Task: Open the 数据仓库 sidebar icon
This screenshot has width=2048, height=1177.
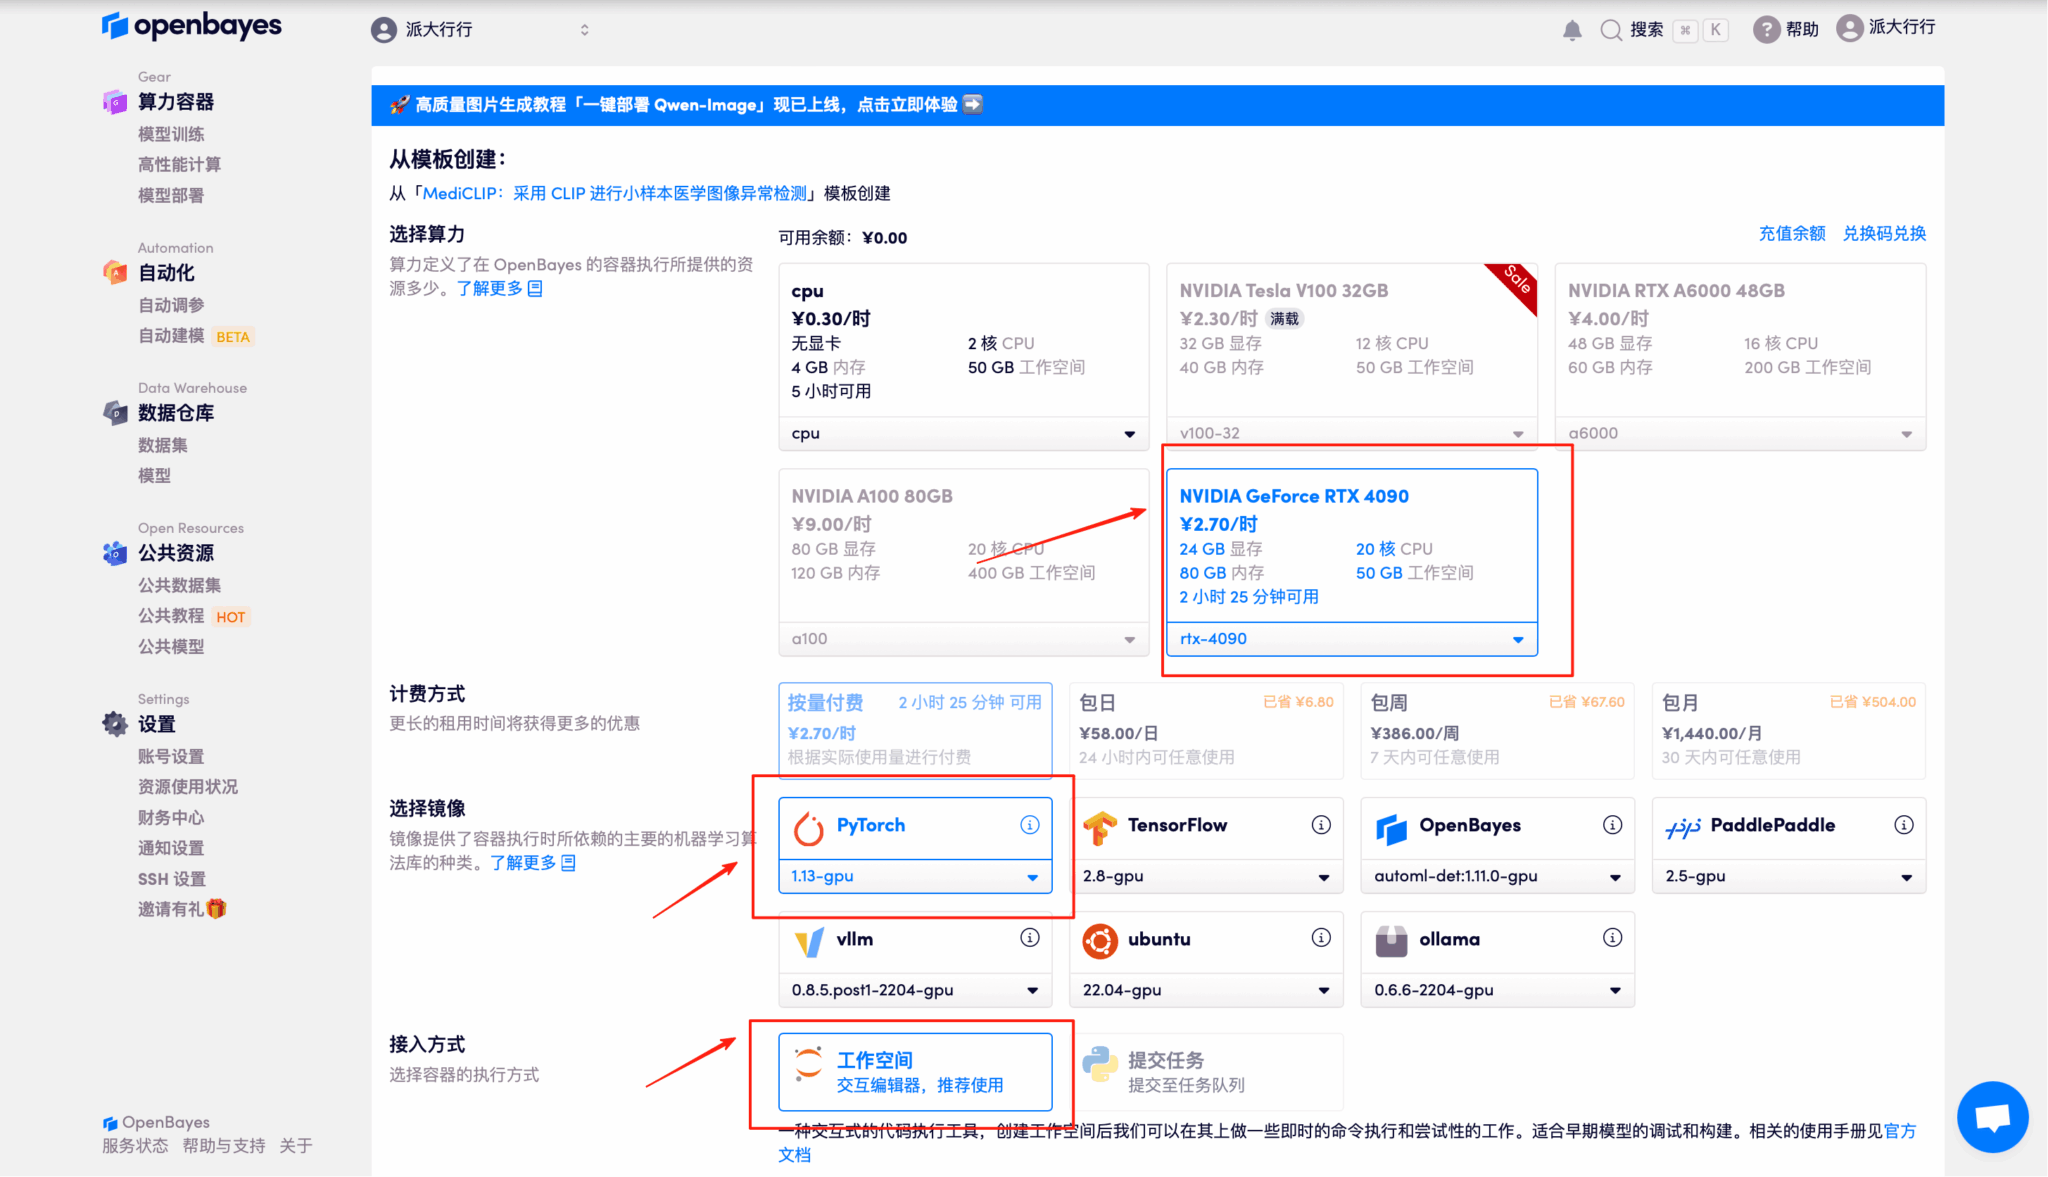Action: (114, 413)
